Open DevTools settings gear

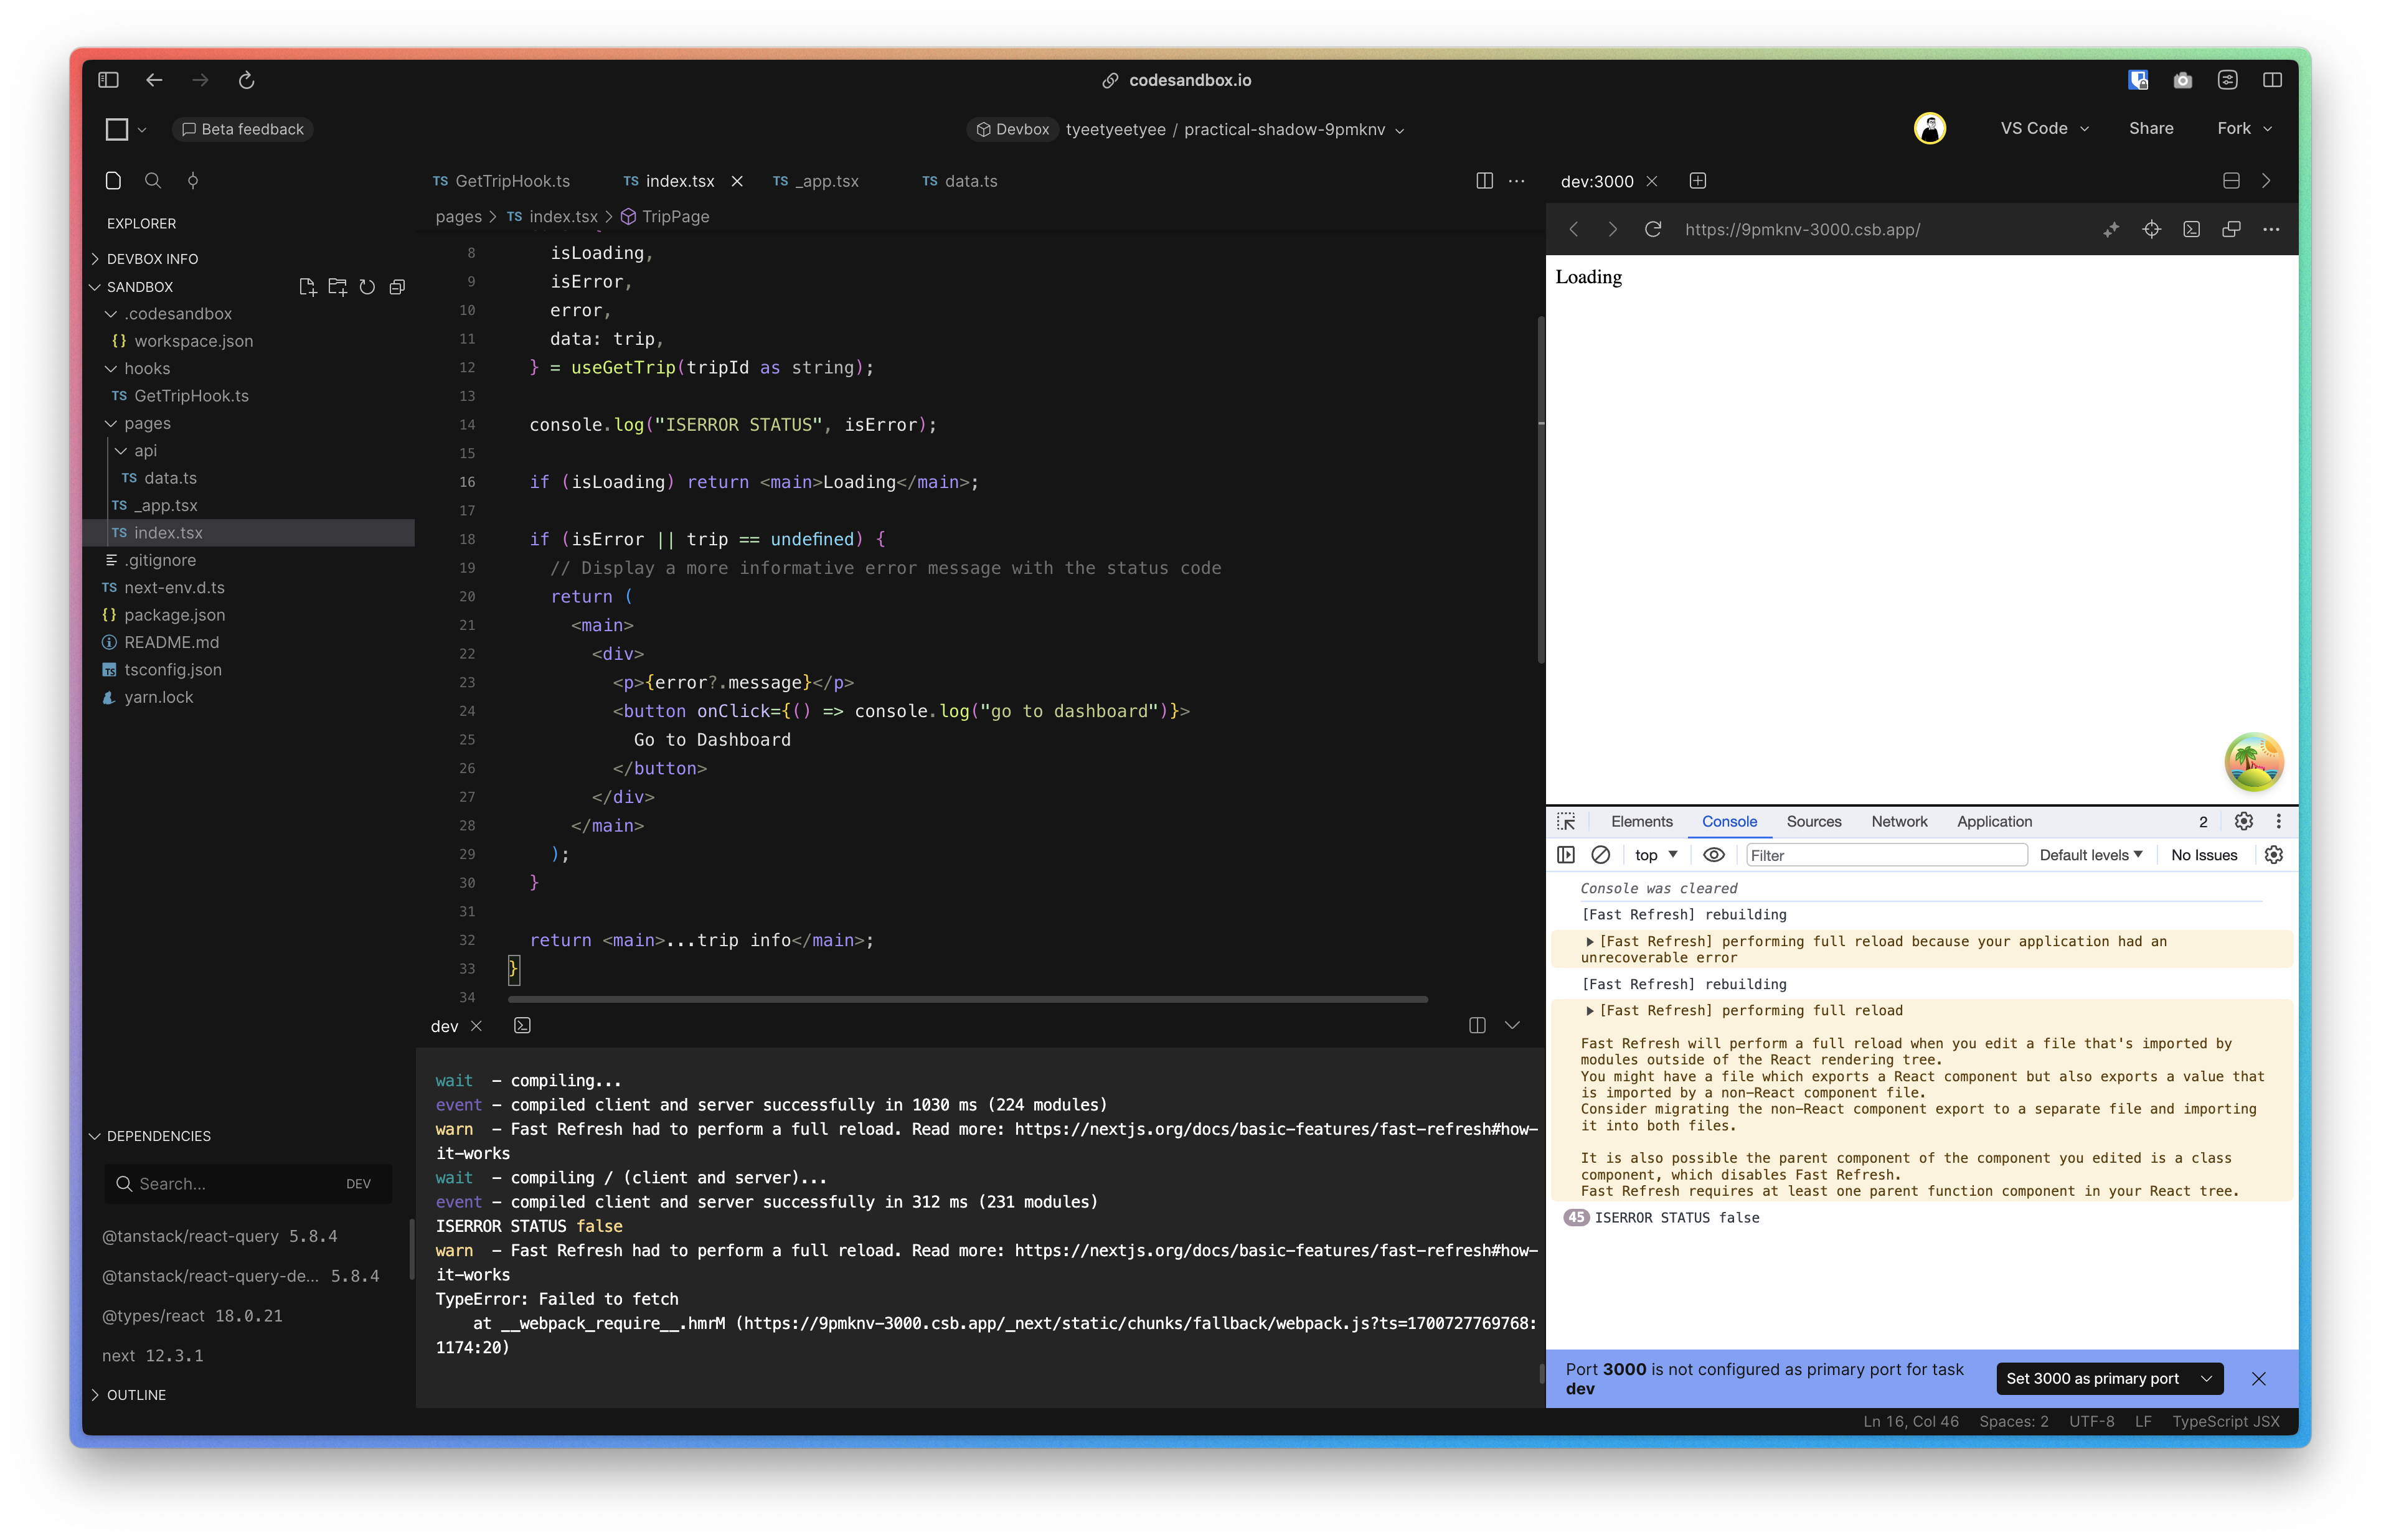[x=2244, y=821]
